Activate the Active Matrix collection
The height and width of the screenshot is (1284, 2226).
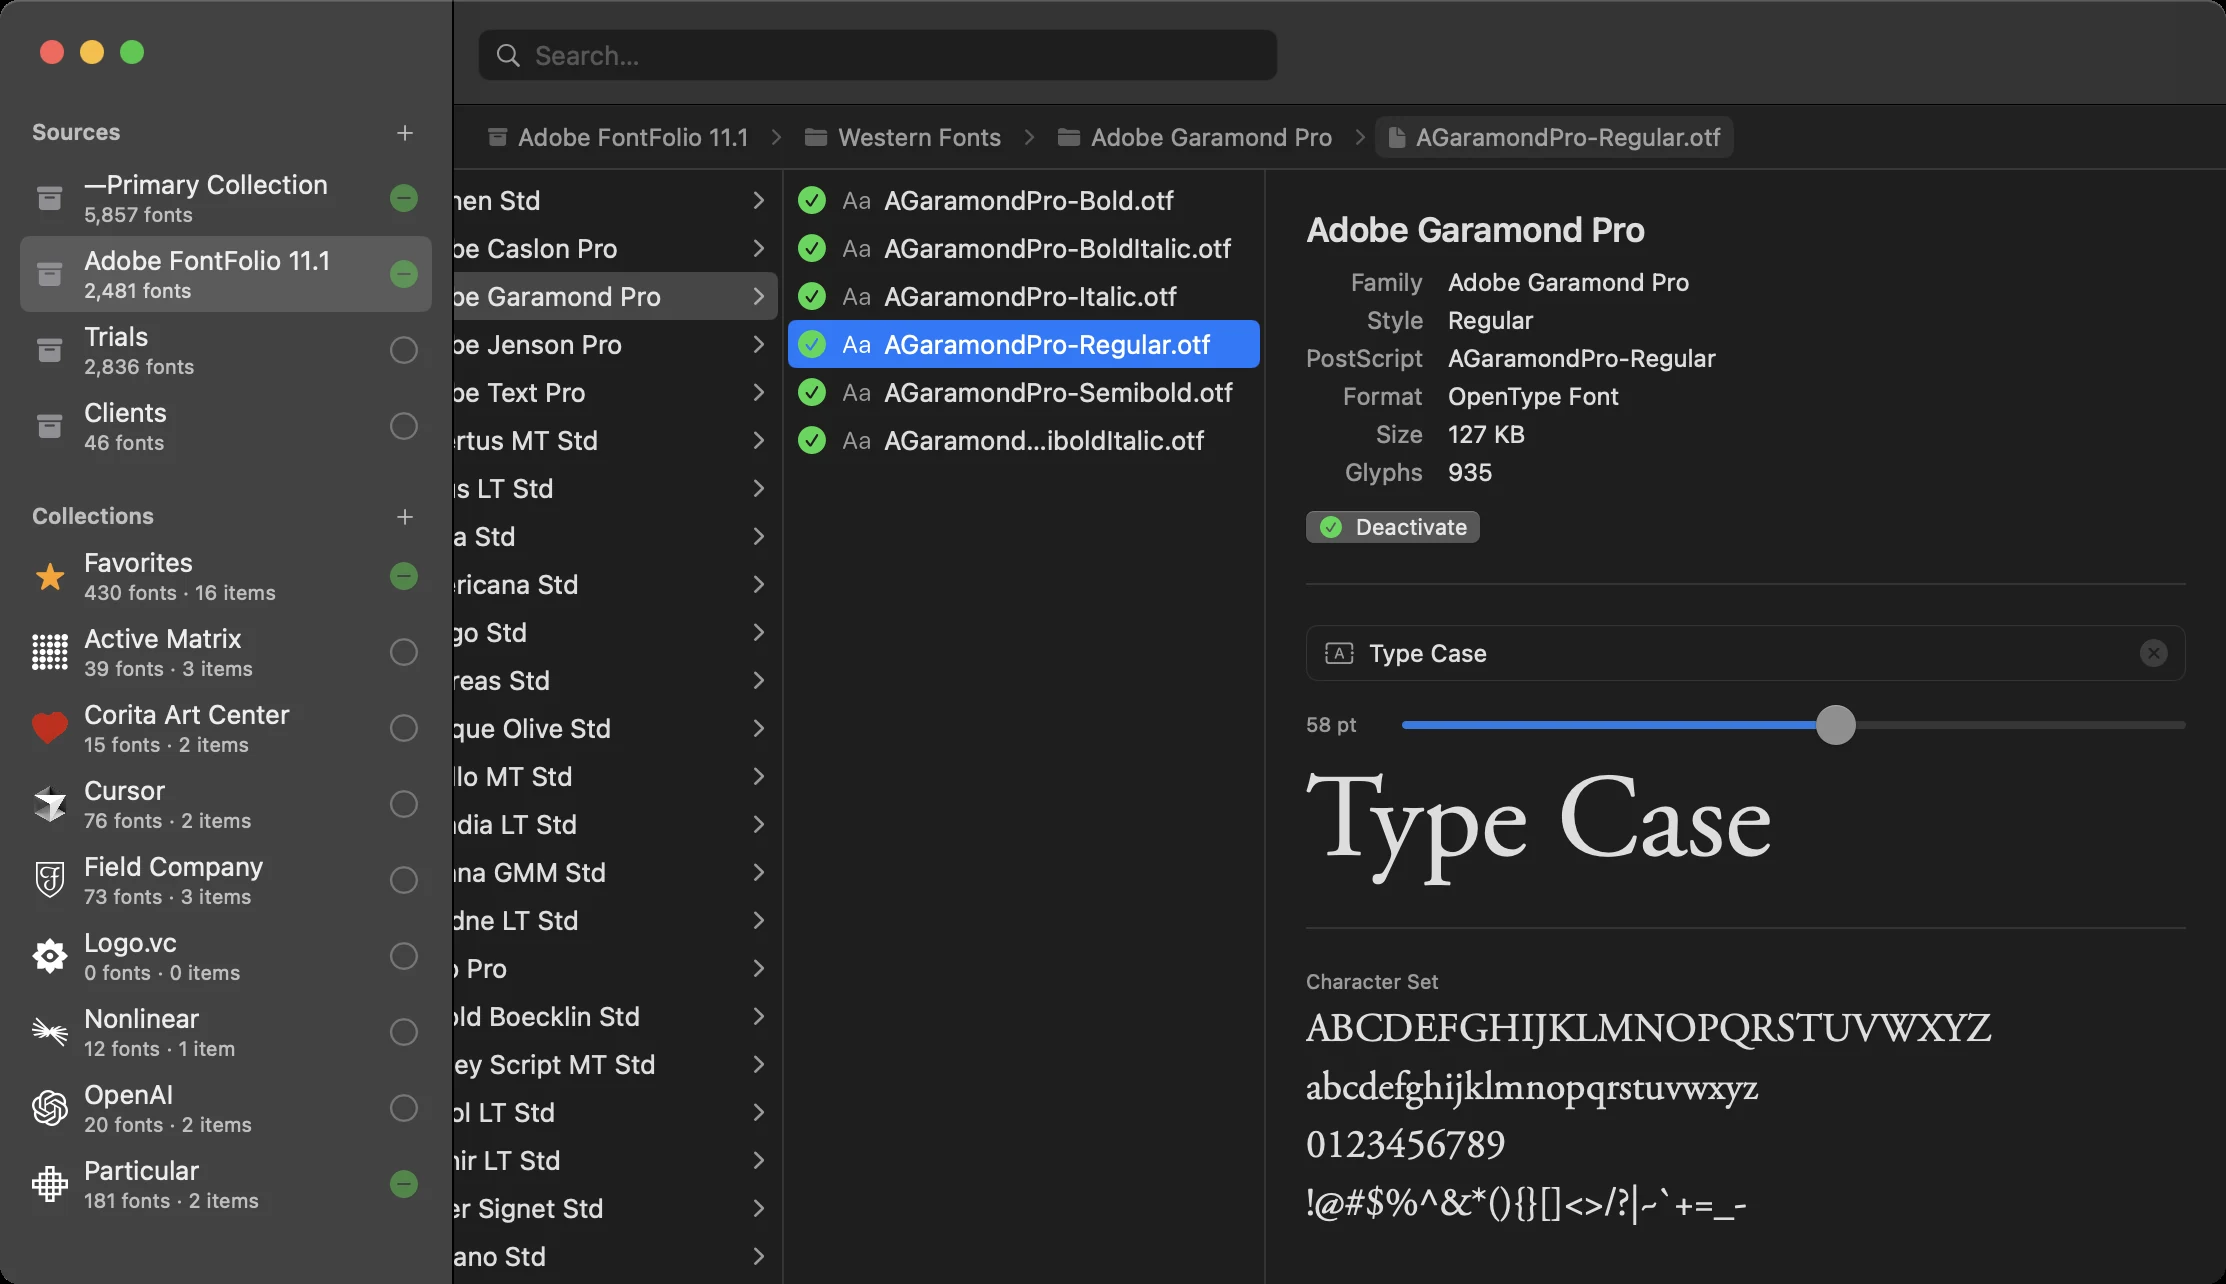coord(404,652)
